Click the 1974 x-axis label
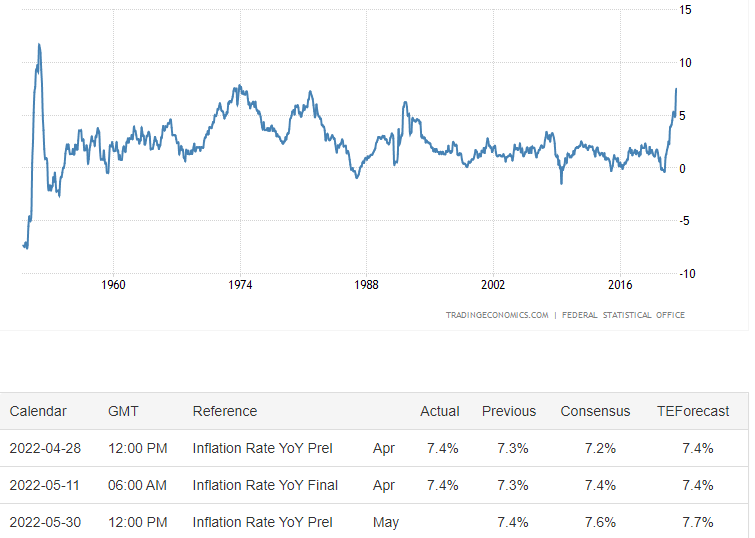The height and width of the screenshot is (538, 755). [x=240, y=285]
